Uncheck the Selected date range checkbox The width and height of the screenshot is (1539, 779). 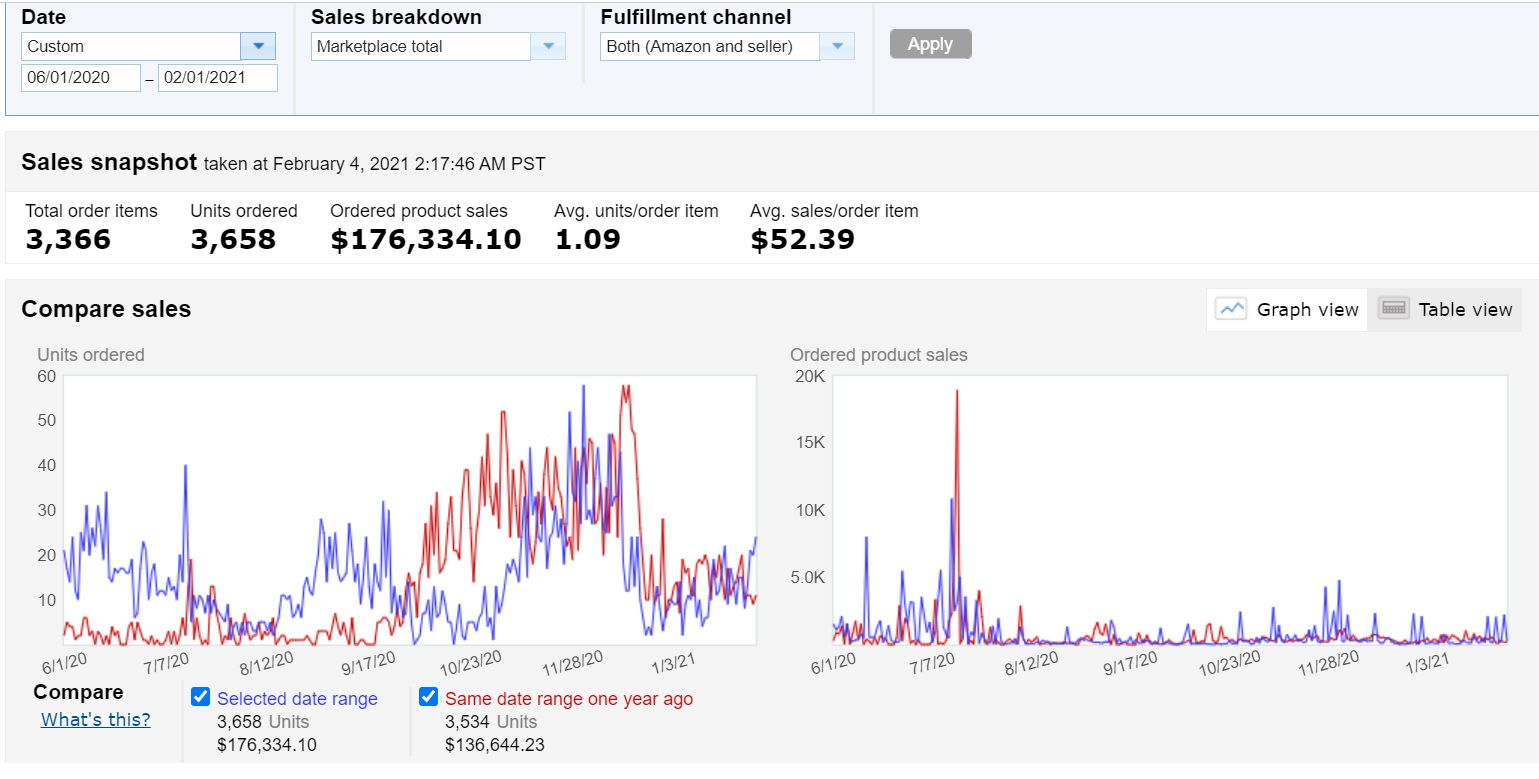[x=200, y=698]
